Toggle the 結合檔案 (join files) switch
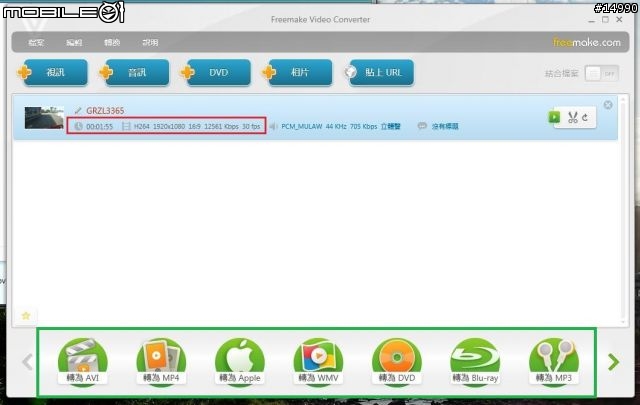640x405 pixels. click(602, 74)
